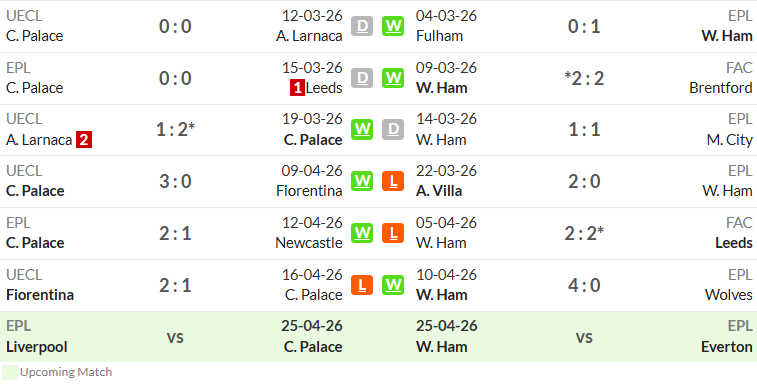This screenshot has width=757, height=387.
Task: Click the orange L badge beside 22-03-26 A. Villa
Action: 393,181
